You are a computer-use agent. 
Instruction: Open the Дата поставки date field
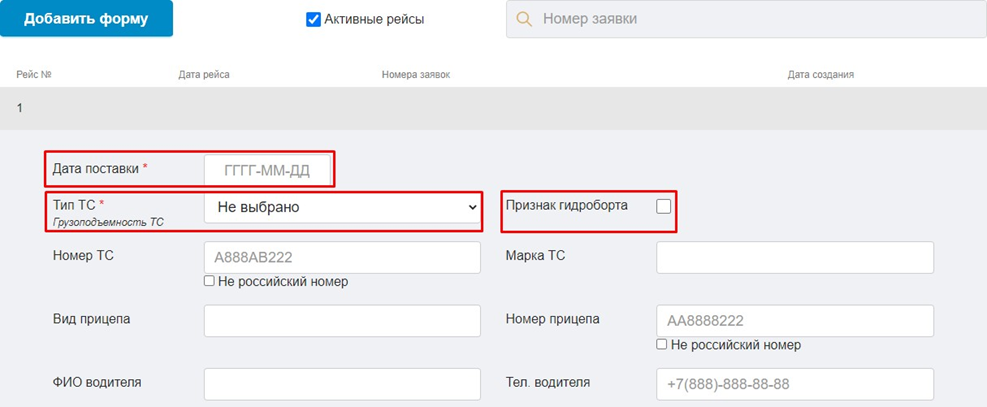click(268, 170)
